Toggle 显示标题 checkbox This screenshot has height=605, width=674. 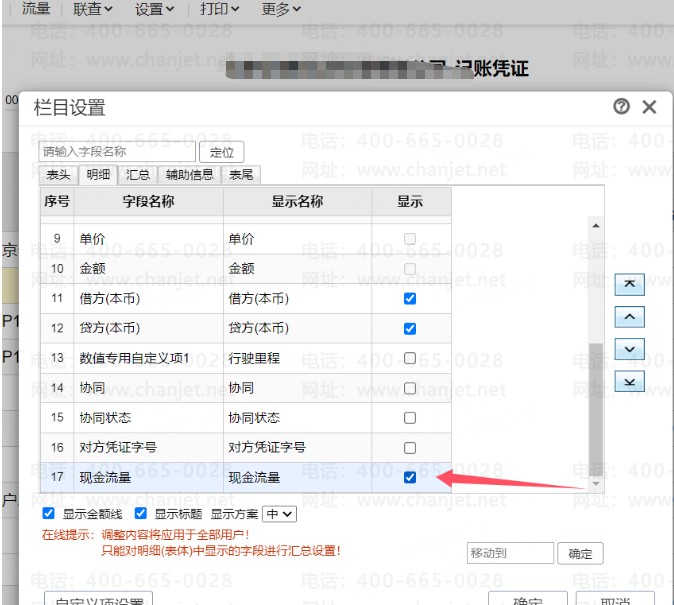pos(141,513)
